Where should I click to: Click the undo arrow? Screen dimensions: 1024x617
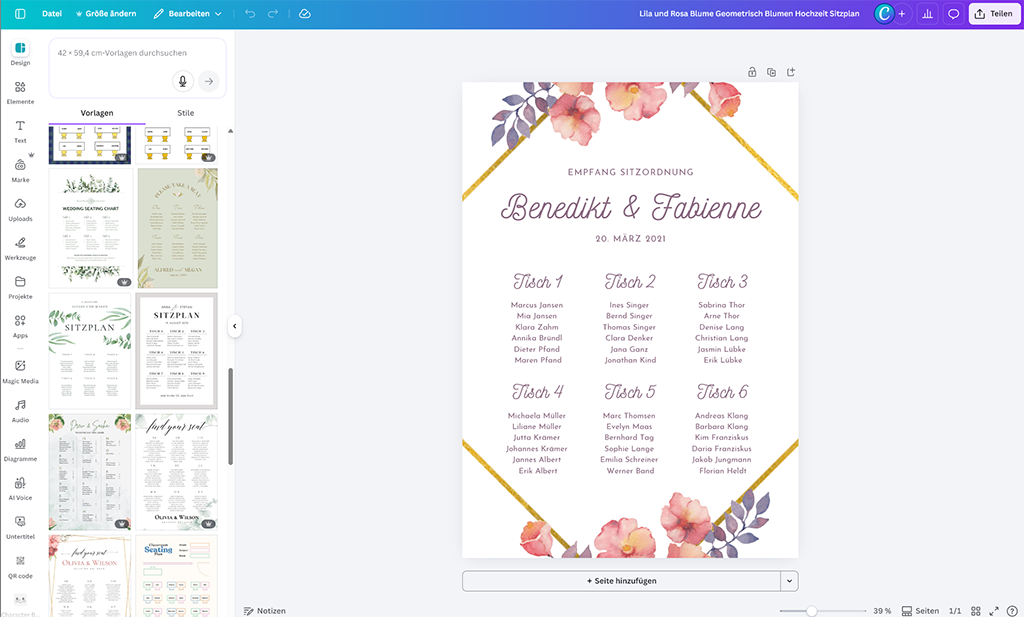pos(250,14)
